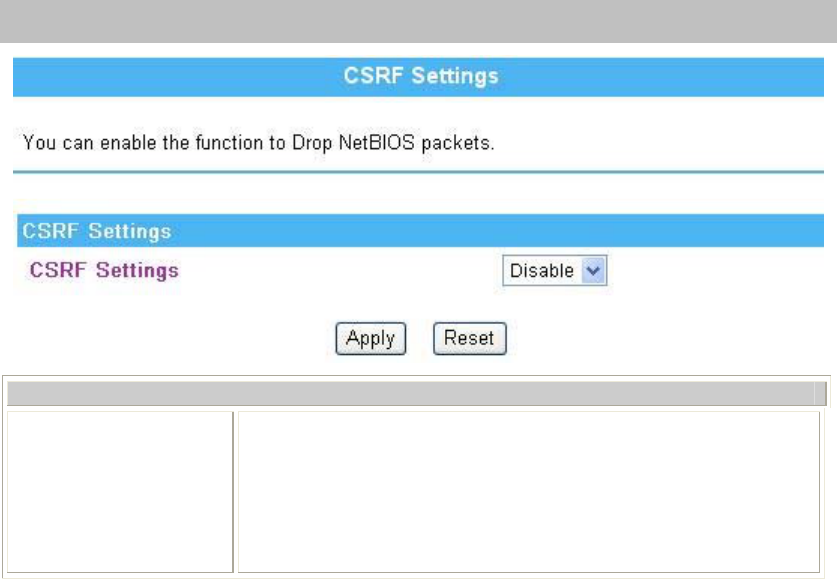Image resolution: width=837 pixels, height=579 pixels.
Task: Click the empty left lower panel
Action: (x=120, y=491)
